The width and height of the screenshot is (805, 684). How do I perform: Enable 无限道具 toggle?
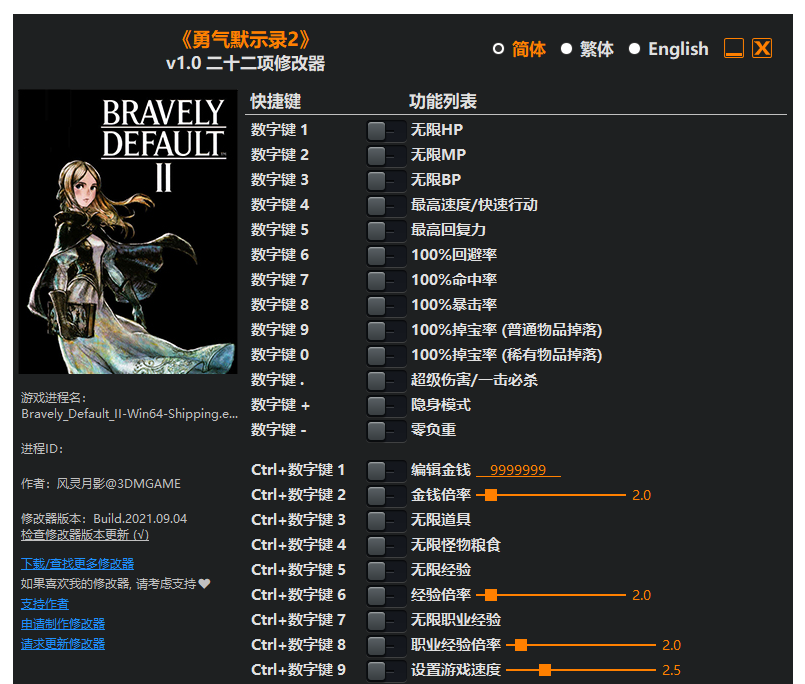(386, 521)
